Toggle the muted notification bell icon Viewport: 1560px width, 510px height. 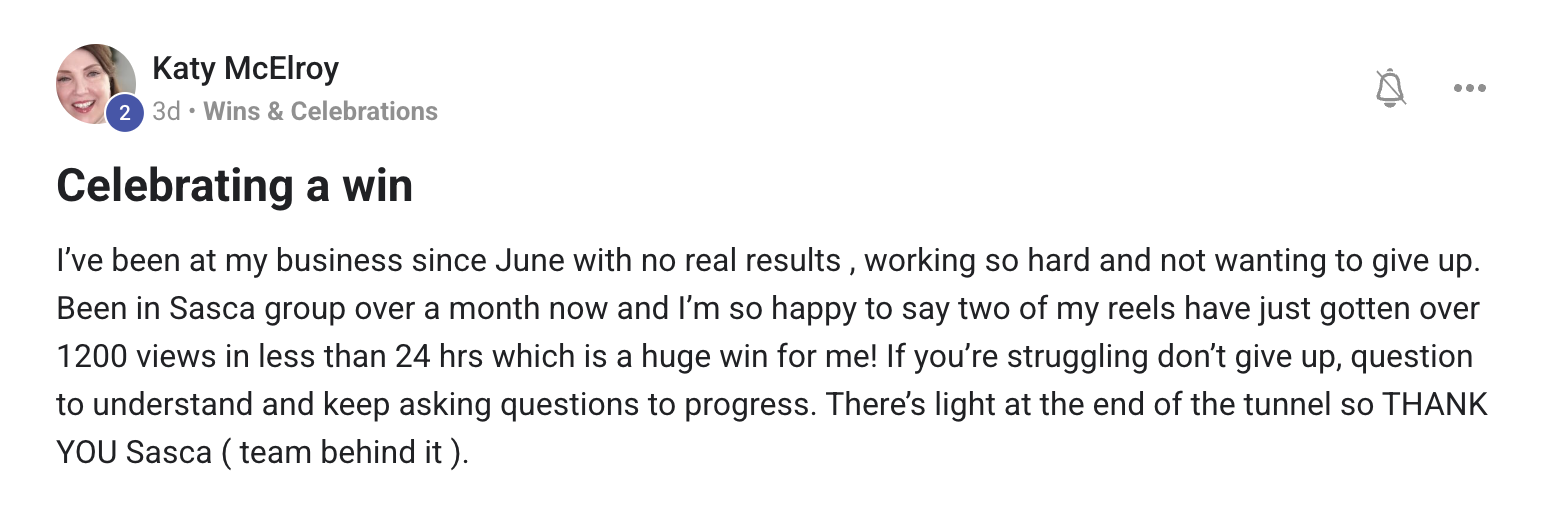point(1390,88)
